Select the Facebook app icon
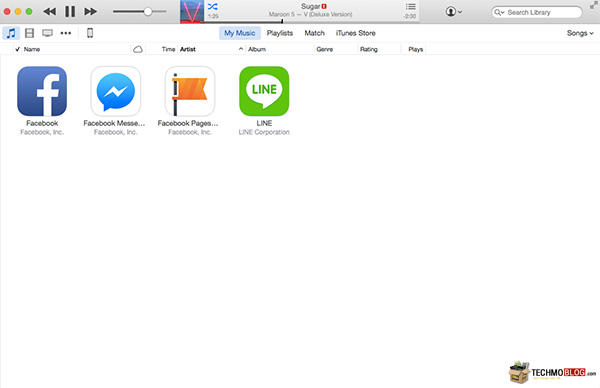The width and height of the screenshot is (600, 388). (42, 91)
